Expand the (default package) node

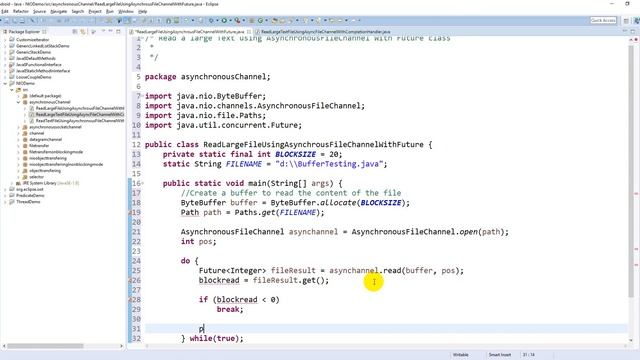coord(18,96)
